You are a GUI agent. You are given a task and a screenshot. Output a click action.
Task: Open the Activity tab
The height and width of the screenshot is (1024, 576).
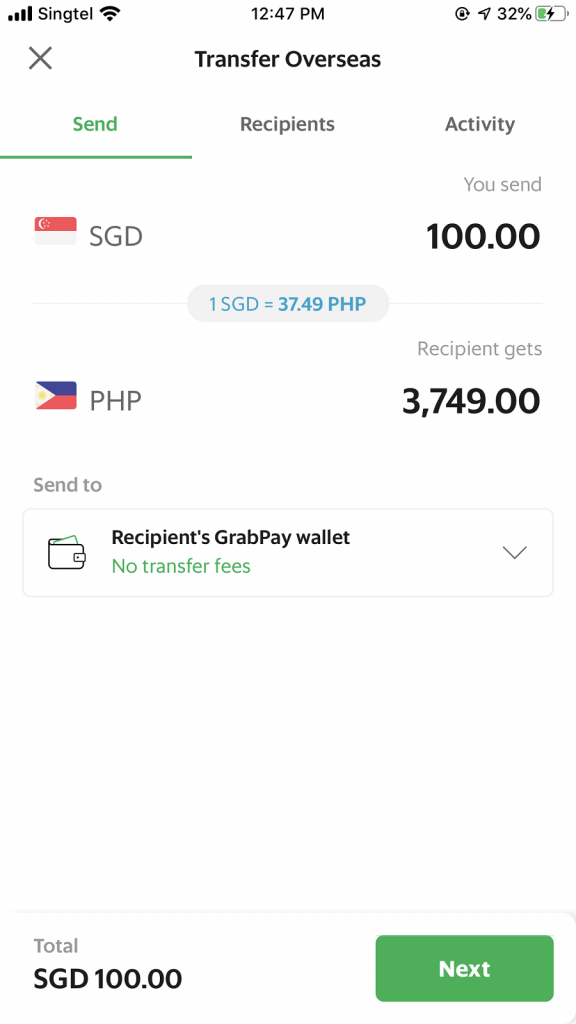point(480,124)
